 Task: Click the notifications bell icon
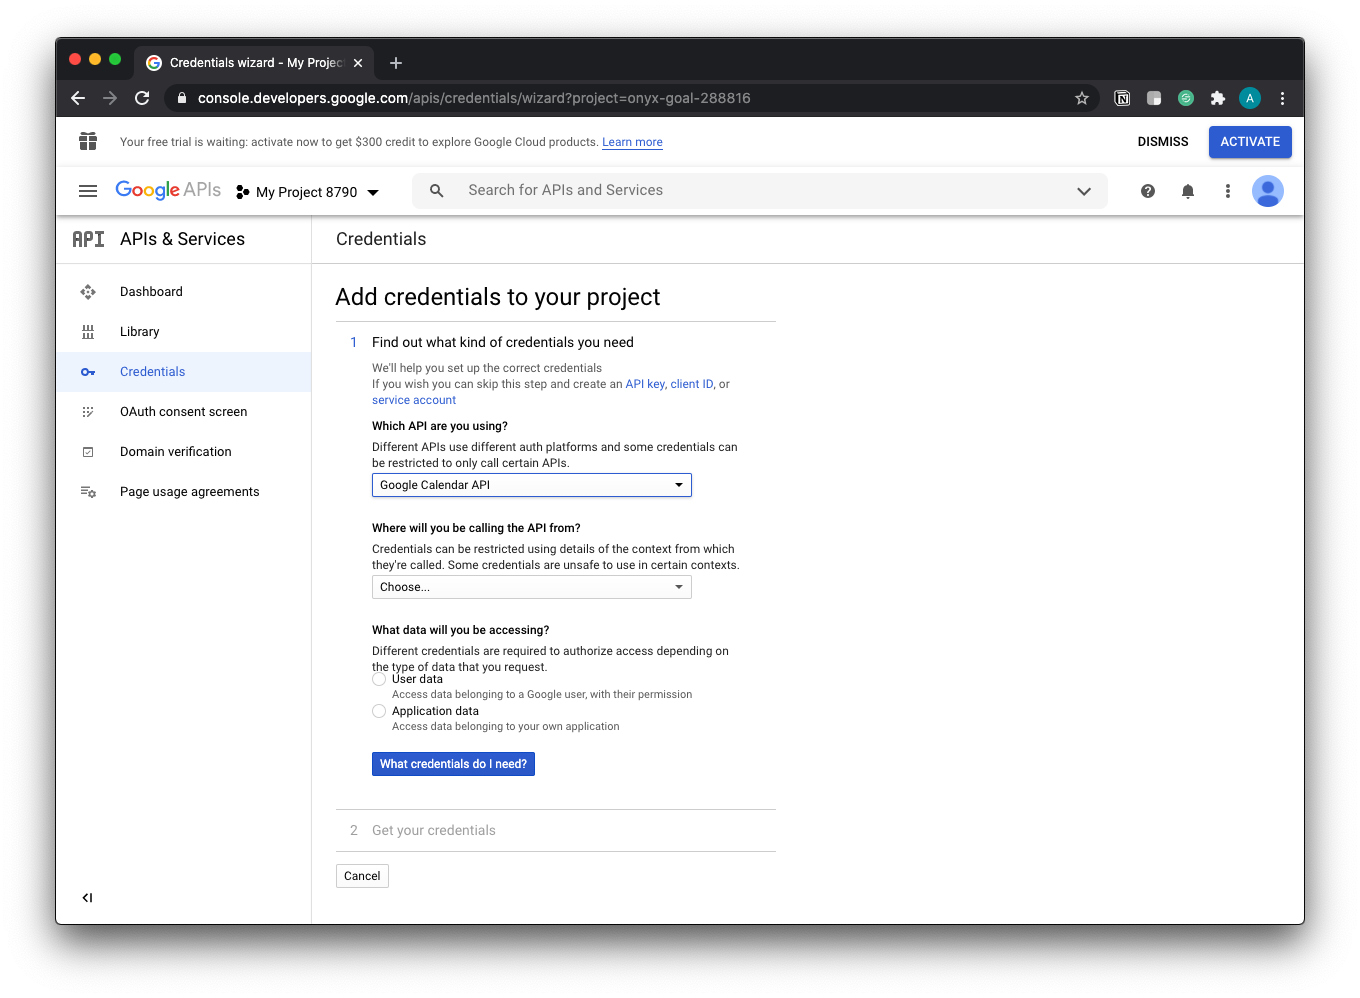[1187, 191]
